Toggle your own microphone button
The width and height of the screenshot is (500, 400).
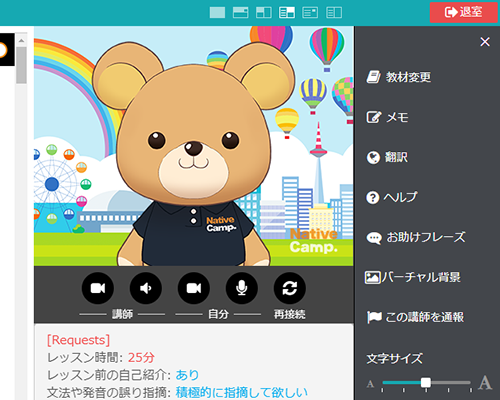(242, 288)
